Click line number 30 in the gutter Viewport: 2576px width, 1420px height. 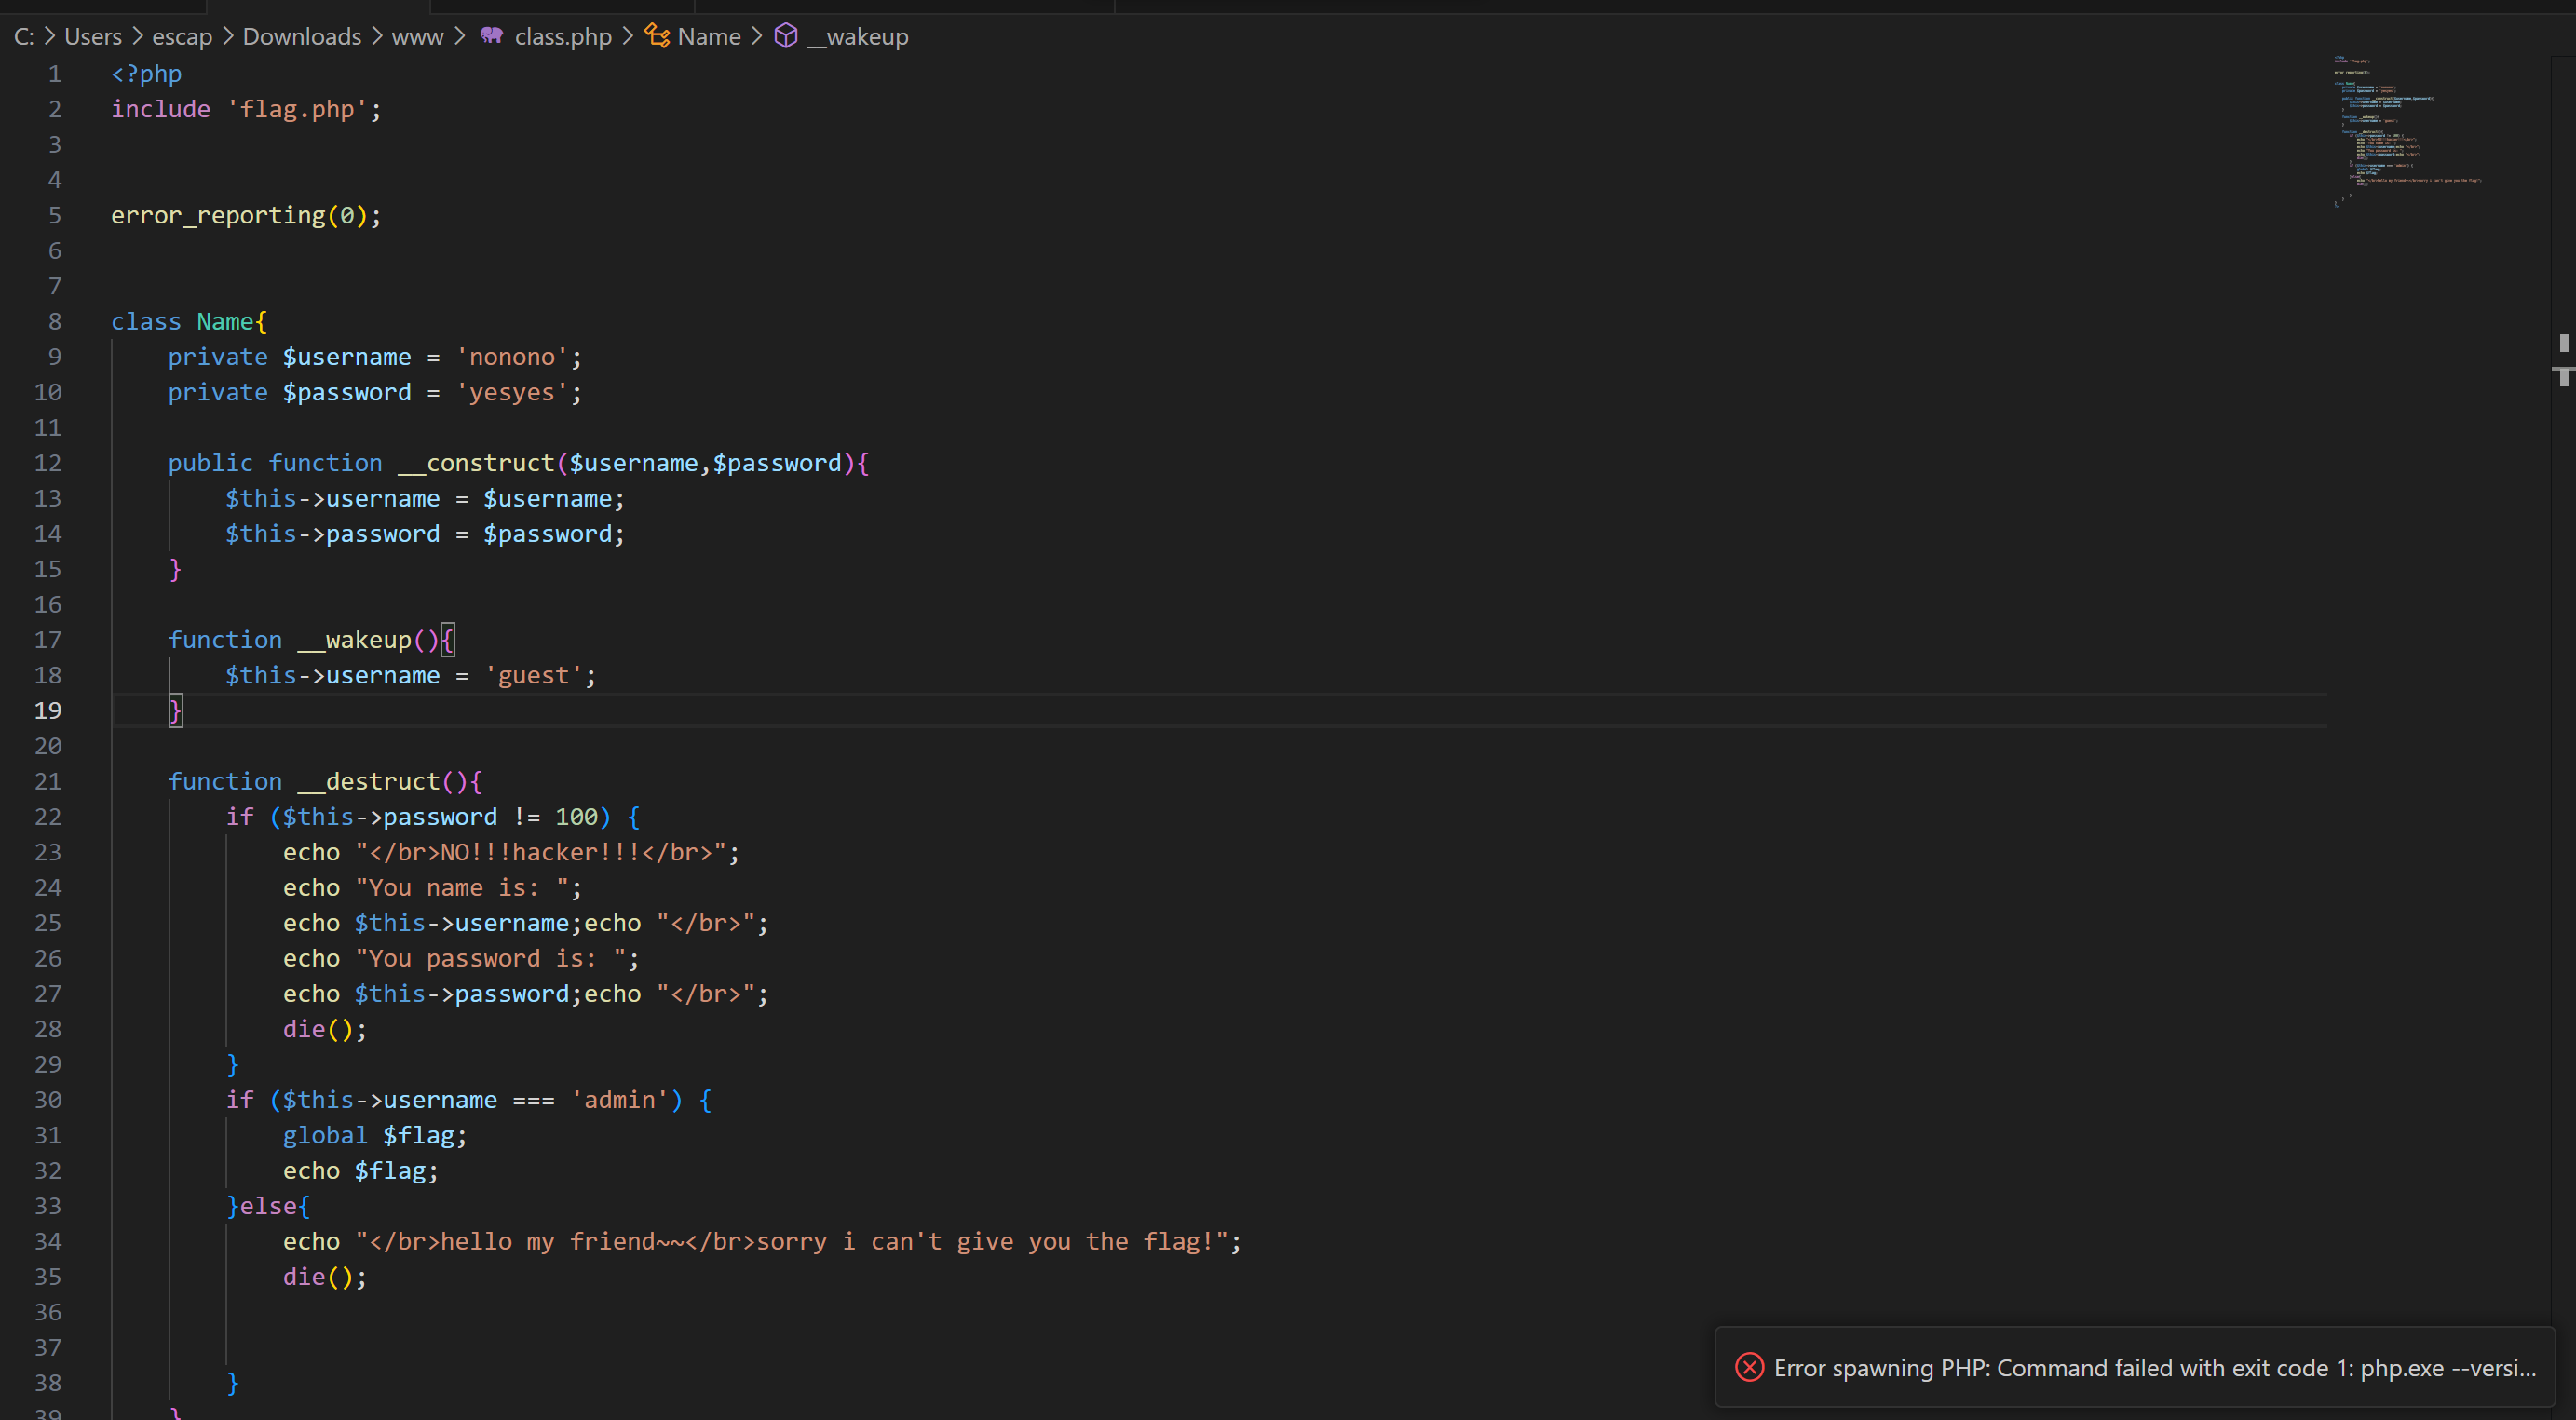(x=48, y=1099)
